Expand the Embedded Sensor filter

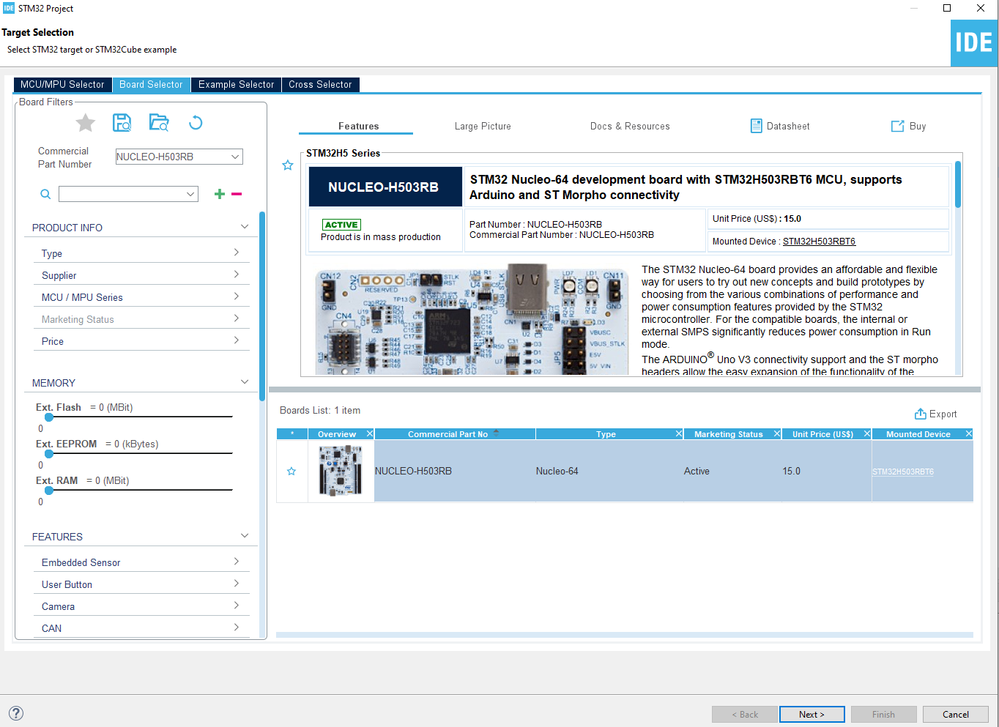tap(236, 561)
